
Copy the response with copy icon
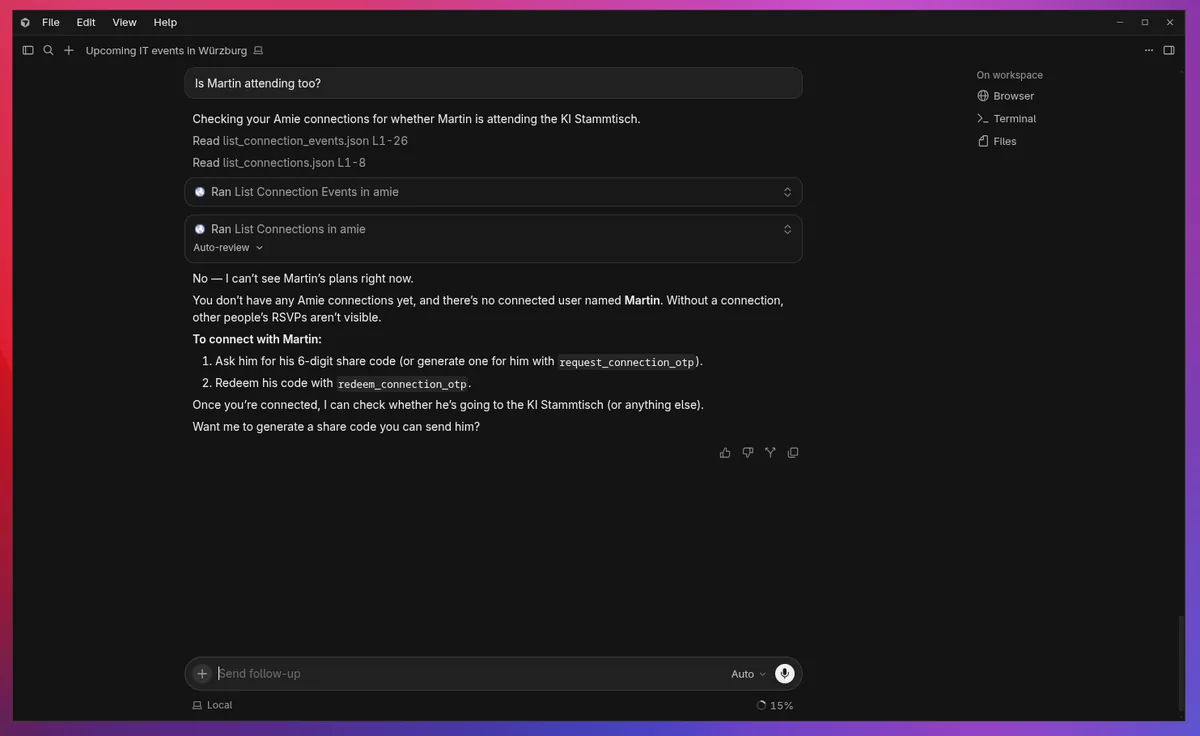793,453
